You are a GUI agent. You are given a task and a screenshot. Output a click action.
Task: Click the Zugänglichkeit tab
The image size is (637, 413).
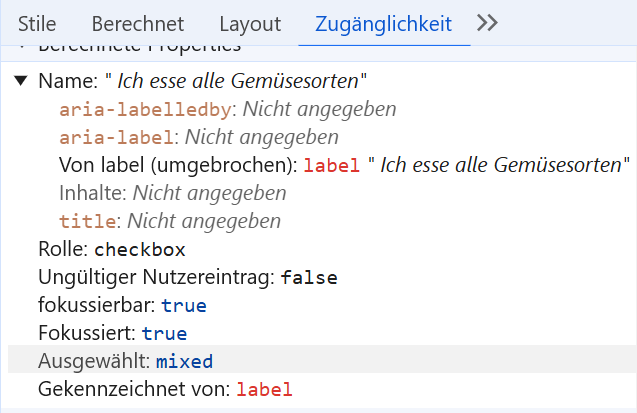pyautogui.click(x=383, y=23)
